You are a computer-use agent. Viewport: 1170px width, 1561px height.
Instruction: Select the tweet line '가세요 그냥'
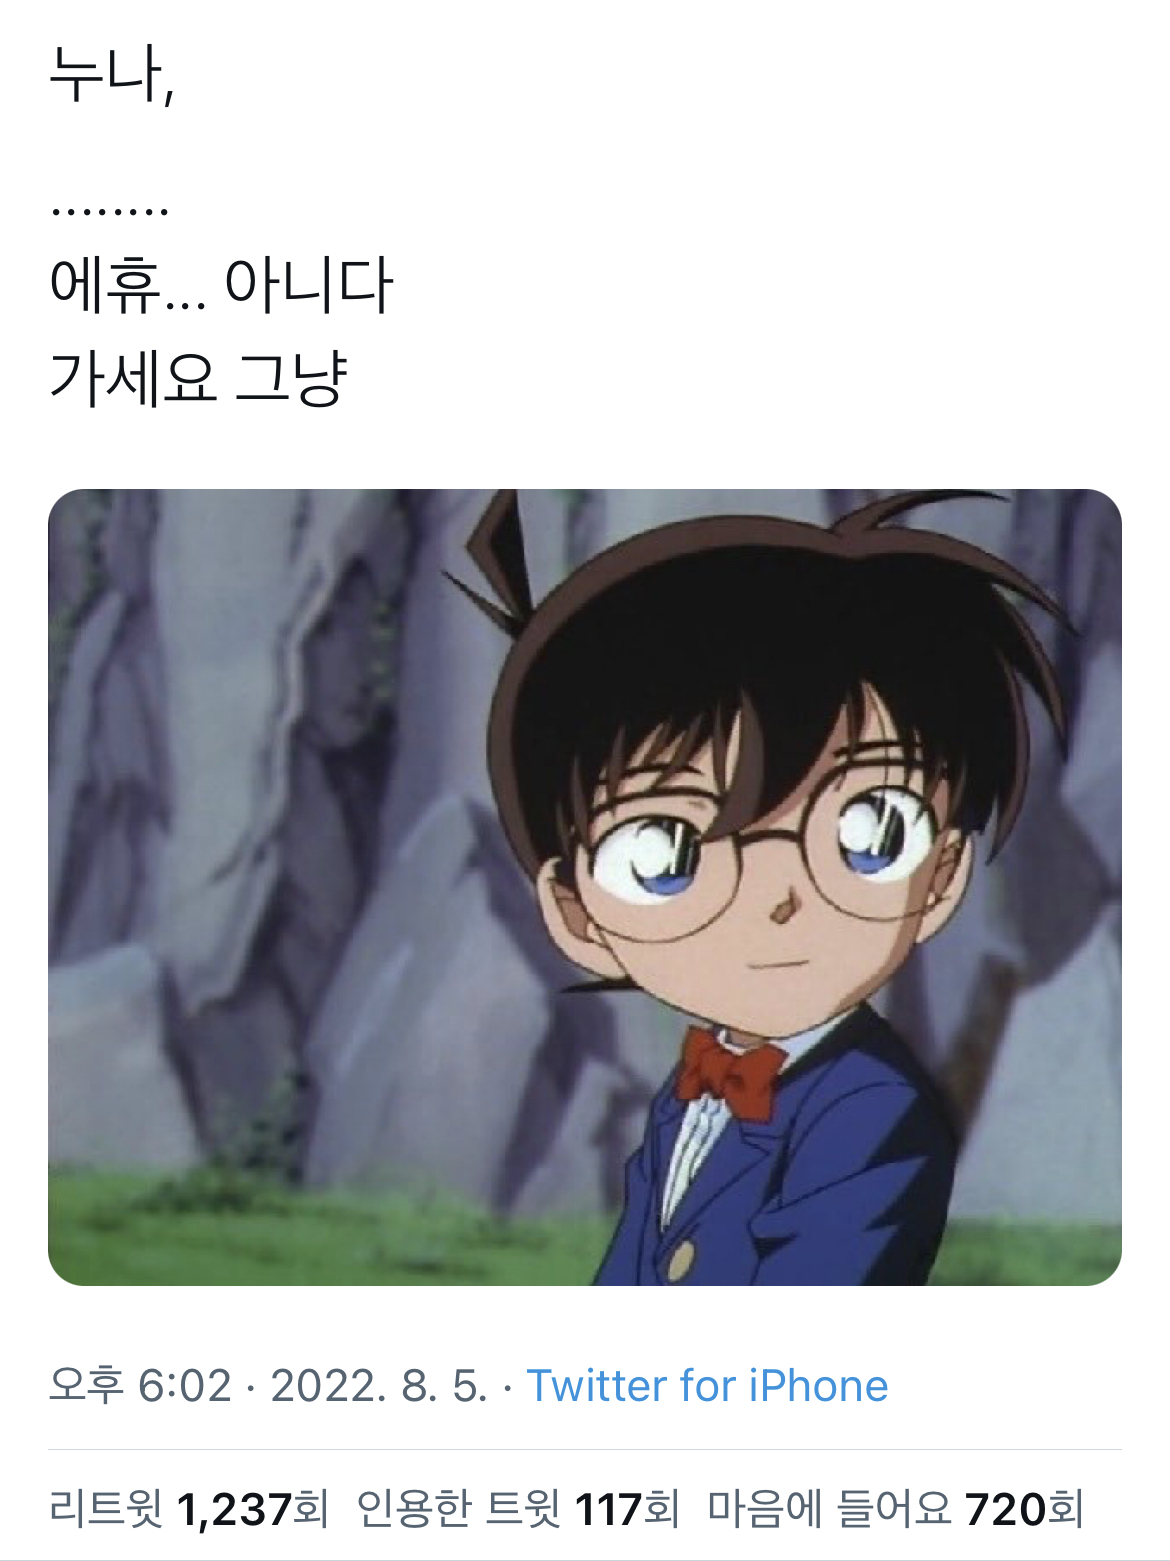pyautogui.click(x=198, y=378)
